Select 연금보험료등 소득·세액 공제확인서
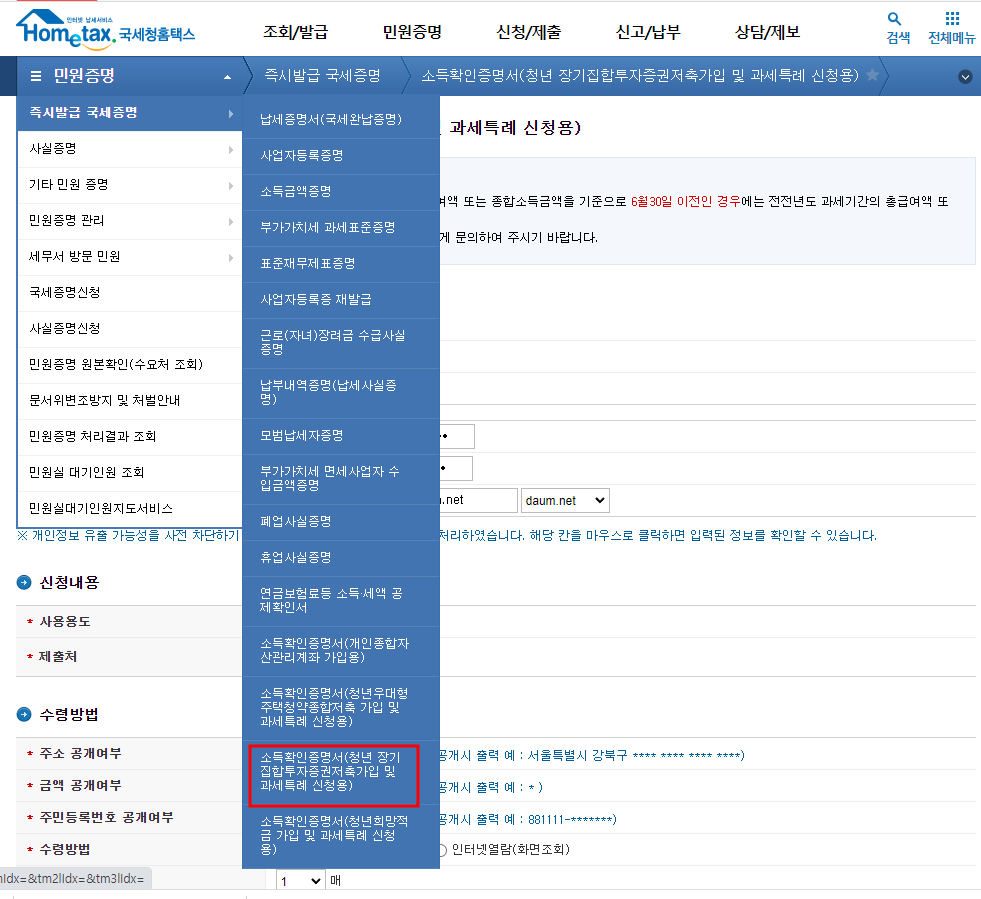Image resolution: width=981 pixels, height=899 pixels. tap(341, 601)
